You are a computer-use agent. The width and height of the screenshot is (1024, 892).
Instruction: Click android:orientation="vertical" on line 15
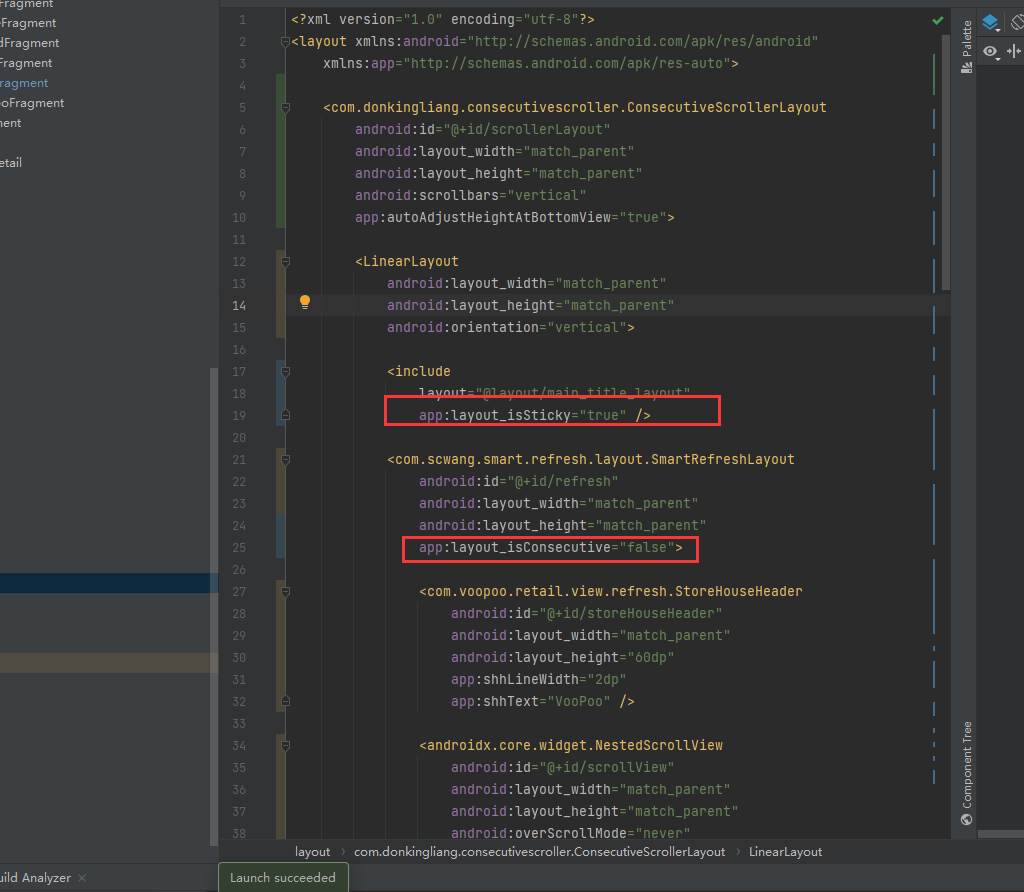(507, 328)
